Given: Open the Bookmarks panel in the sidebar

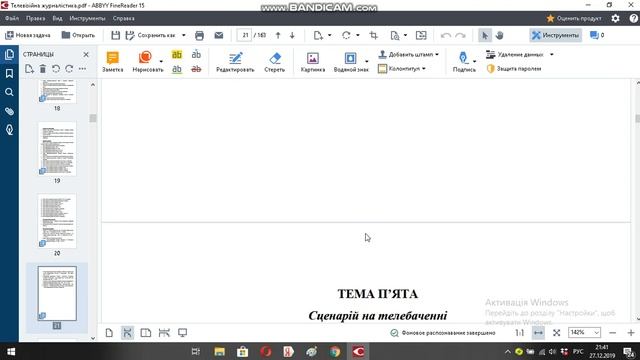Looking at the screenshot, I should tap(9, 73).
